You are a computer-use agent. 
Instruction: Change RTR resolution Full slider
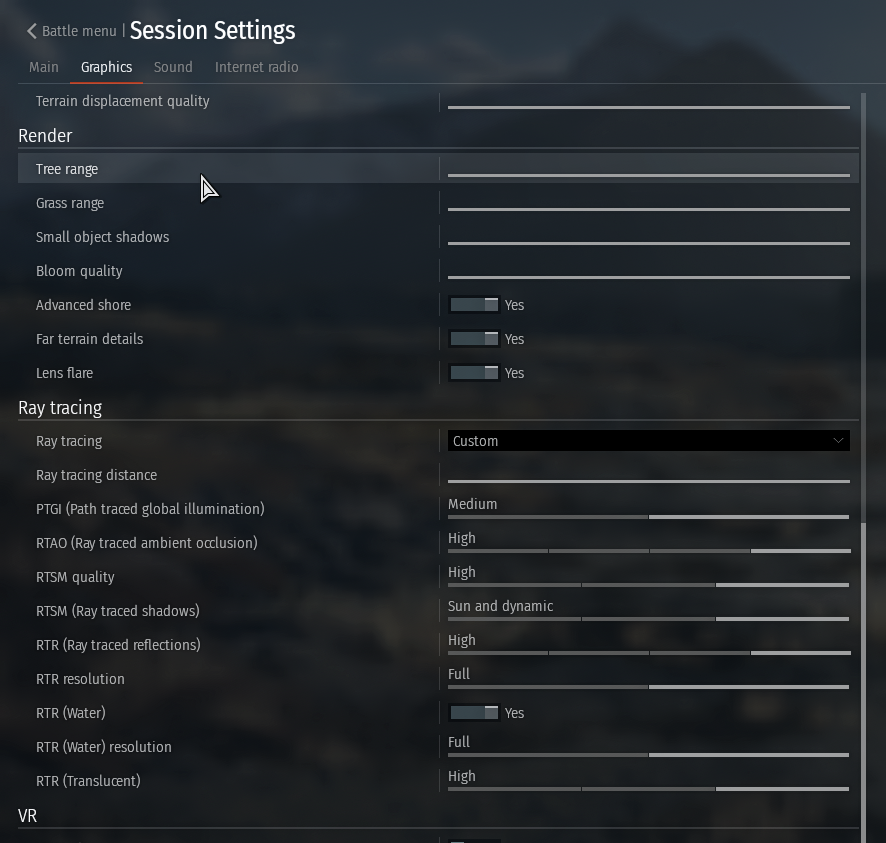(649, 687)
